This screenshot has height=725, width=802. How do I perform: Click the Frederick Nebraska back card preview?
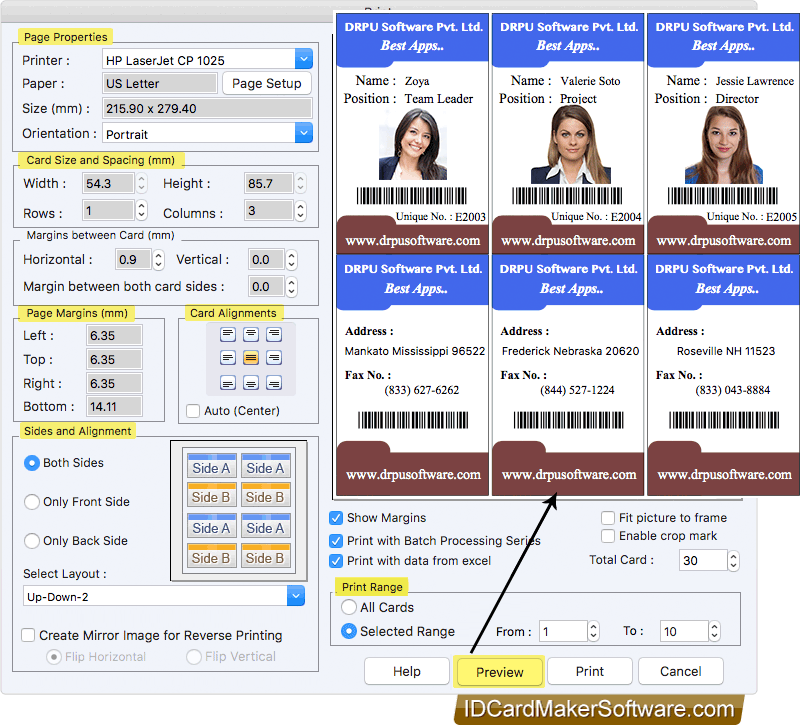coord(568,376)
